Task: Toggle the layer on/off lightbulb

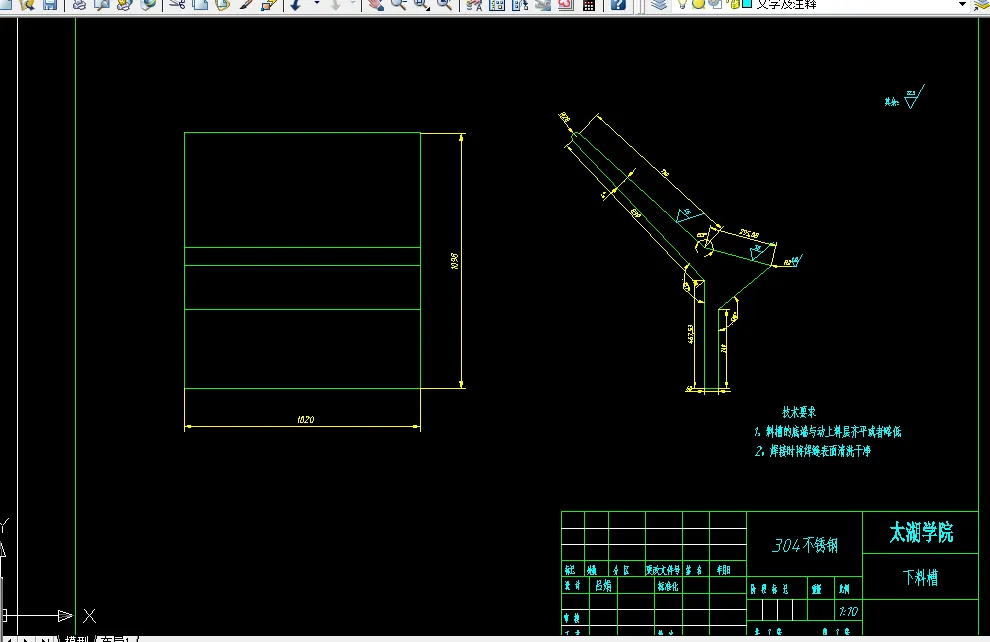Action: coord(682,4)
